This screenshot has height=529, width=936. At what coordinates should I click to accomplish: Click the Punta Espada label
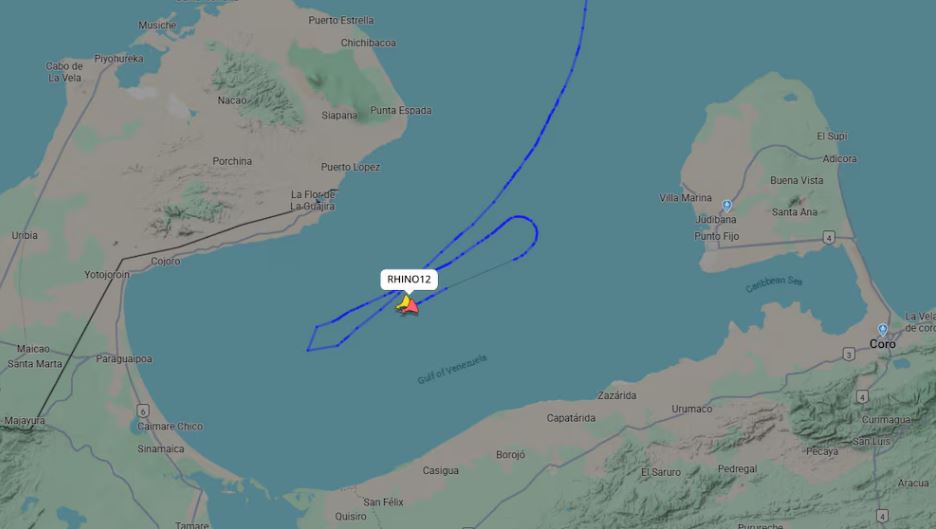click(401, 110)
